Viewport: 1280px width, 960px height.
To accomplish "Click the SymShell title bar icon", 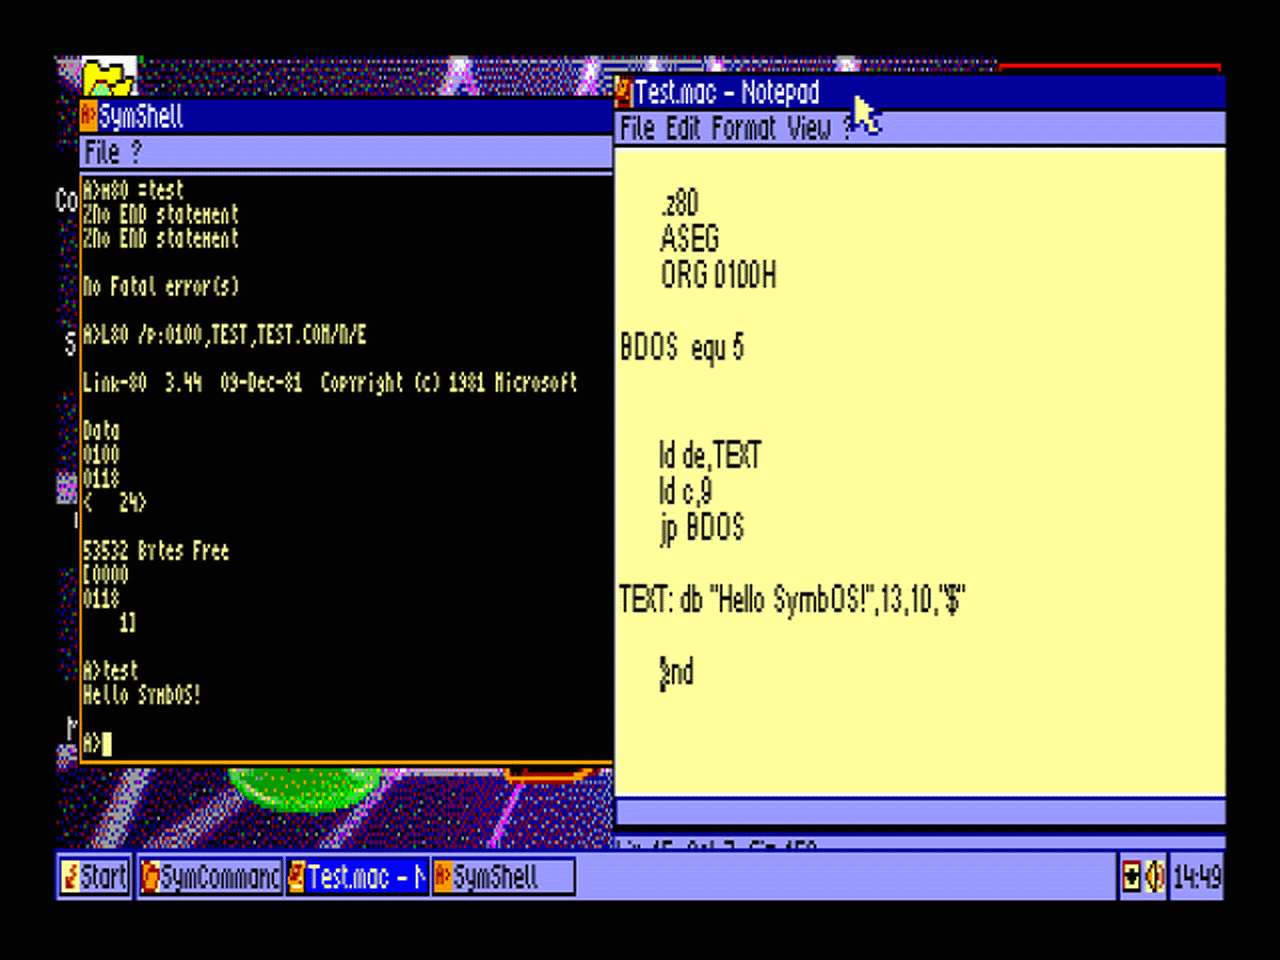I will coord(89,116).
